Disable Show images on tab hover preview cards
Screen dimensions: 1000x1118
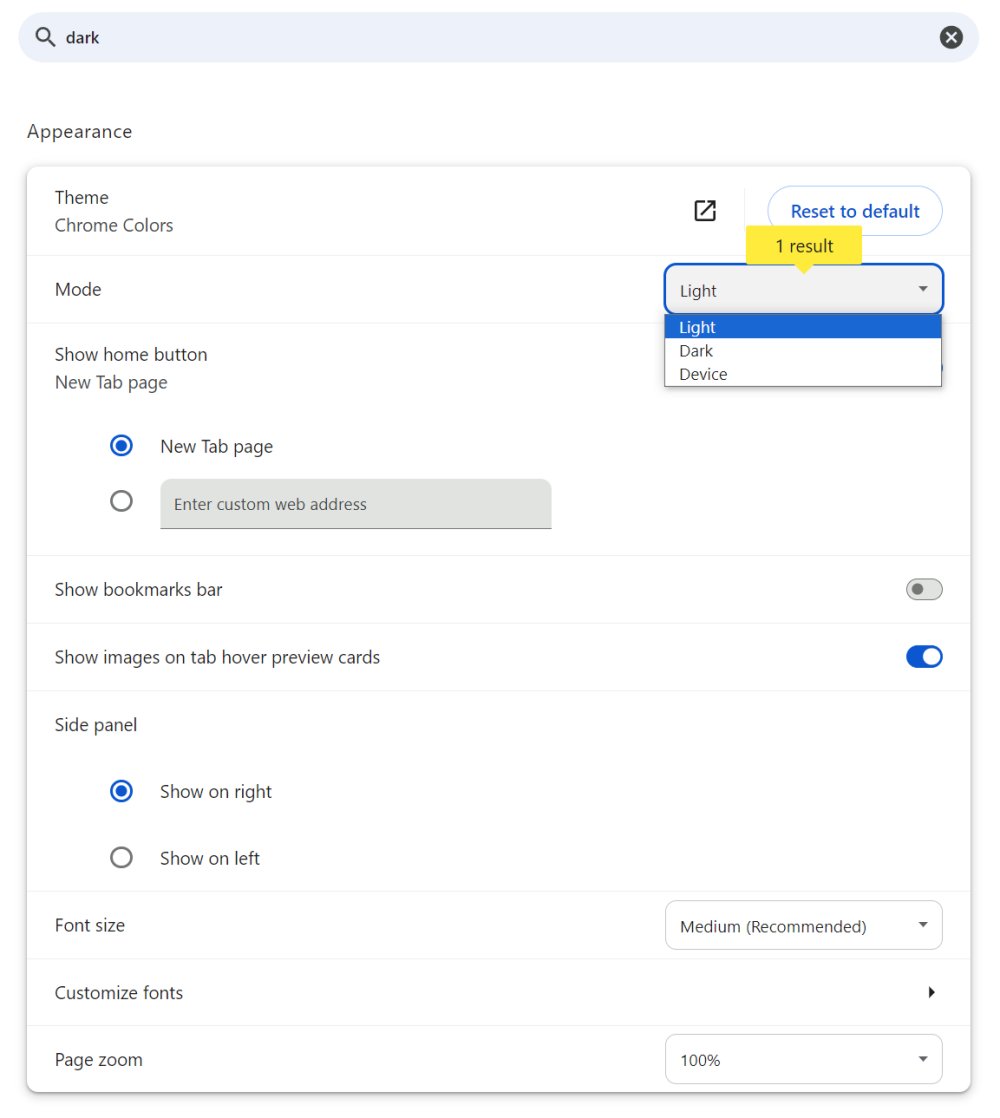(924, 656)
